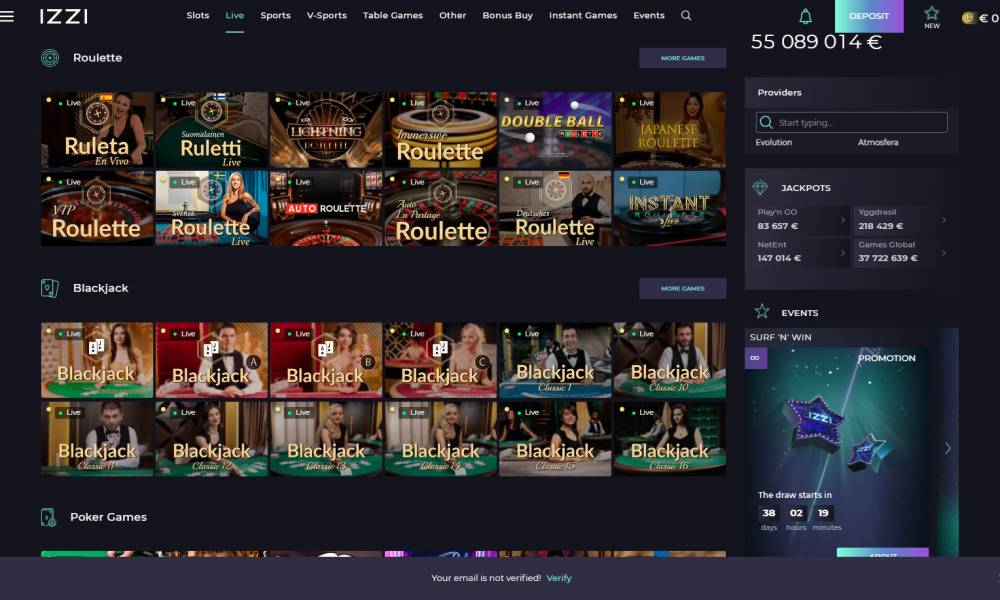The width and height of the screenshot is (1000, 600).
Task: Click the Roulette section wheel icon
Action: pyautogui.click(x=49, y=58)
